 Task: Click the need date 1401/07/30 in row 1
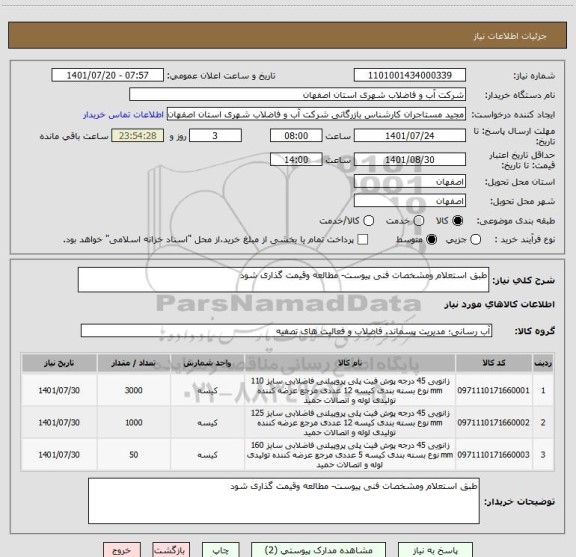[x=59, y=390]
